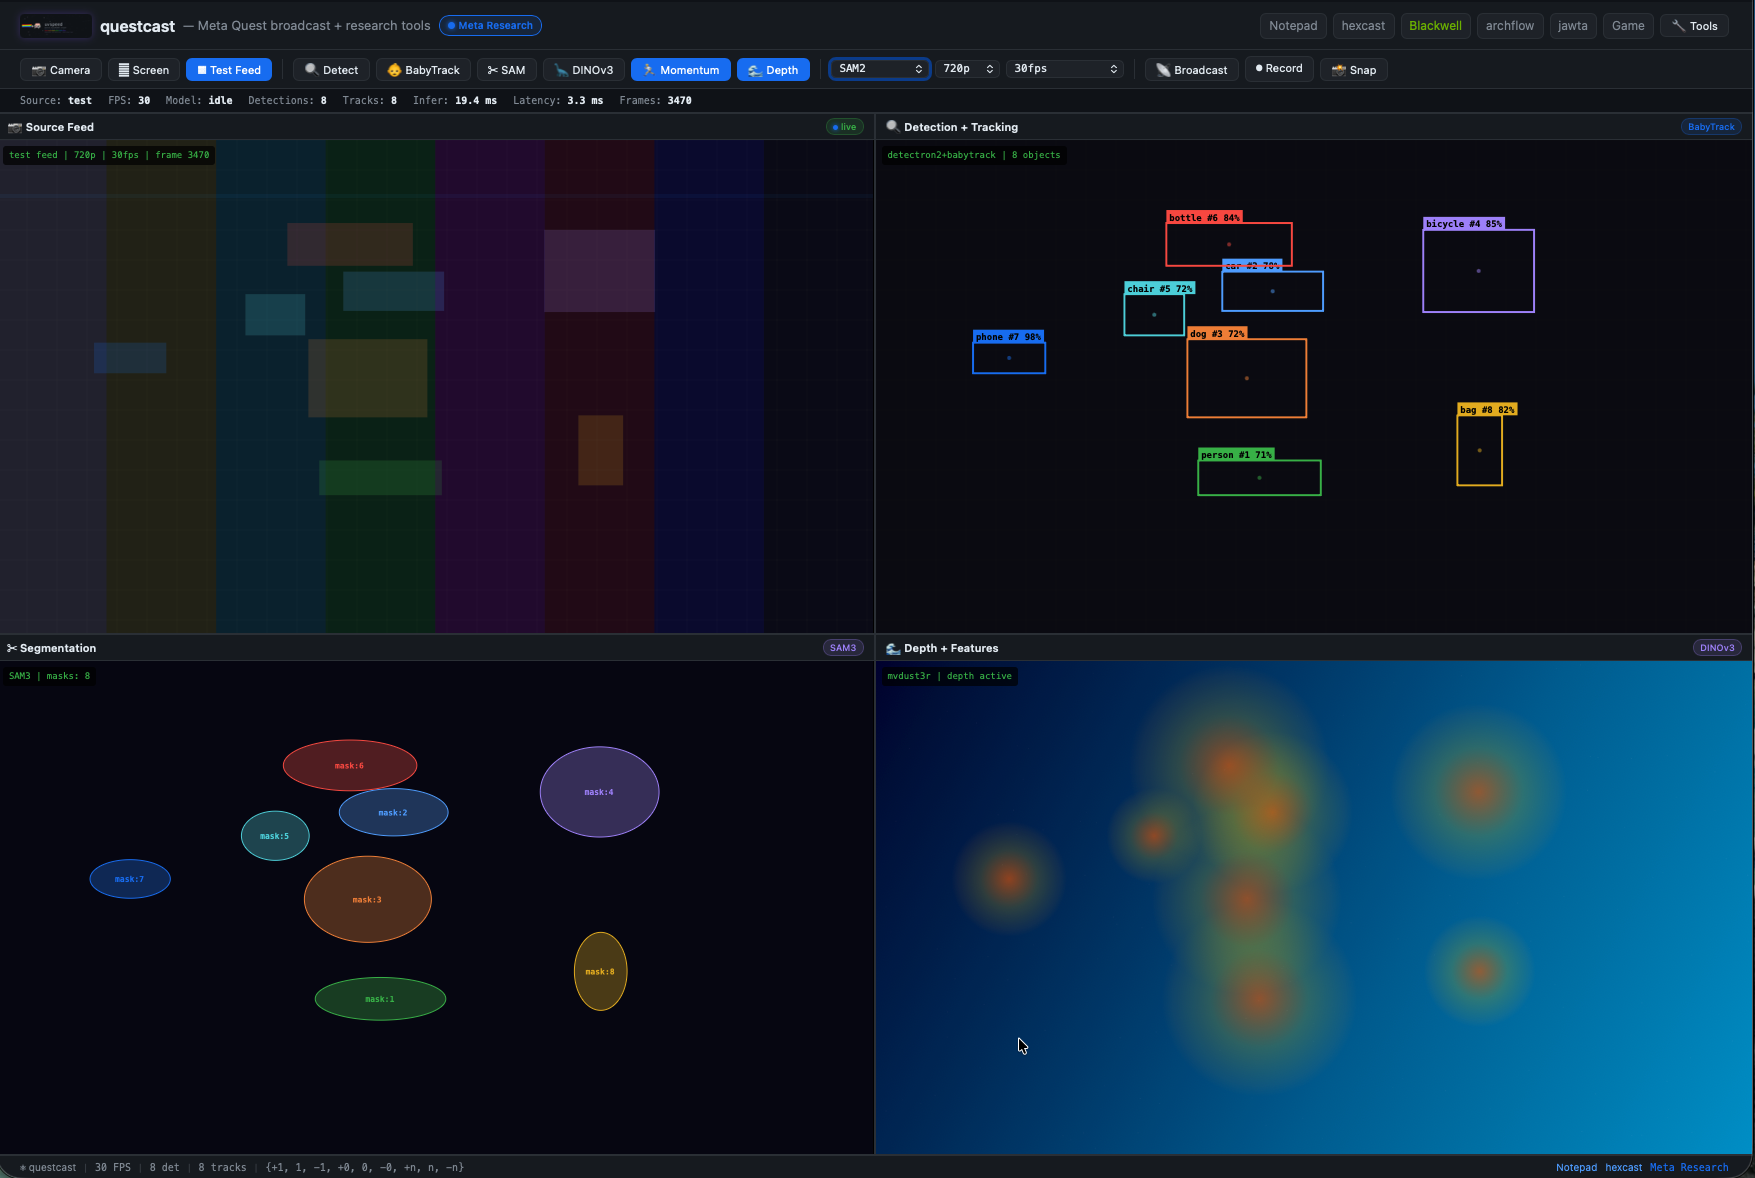The height and width of the screenshot is (1178, 1755).
Task: Start the Broadcast stream
Action: point(1191,70)
